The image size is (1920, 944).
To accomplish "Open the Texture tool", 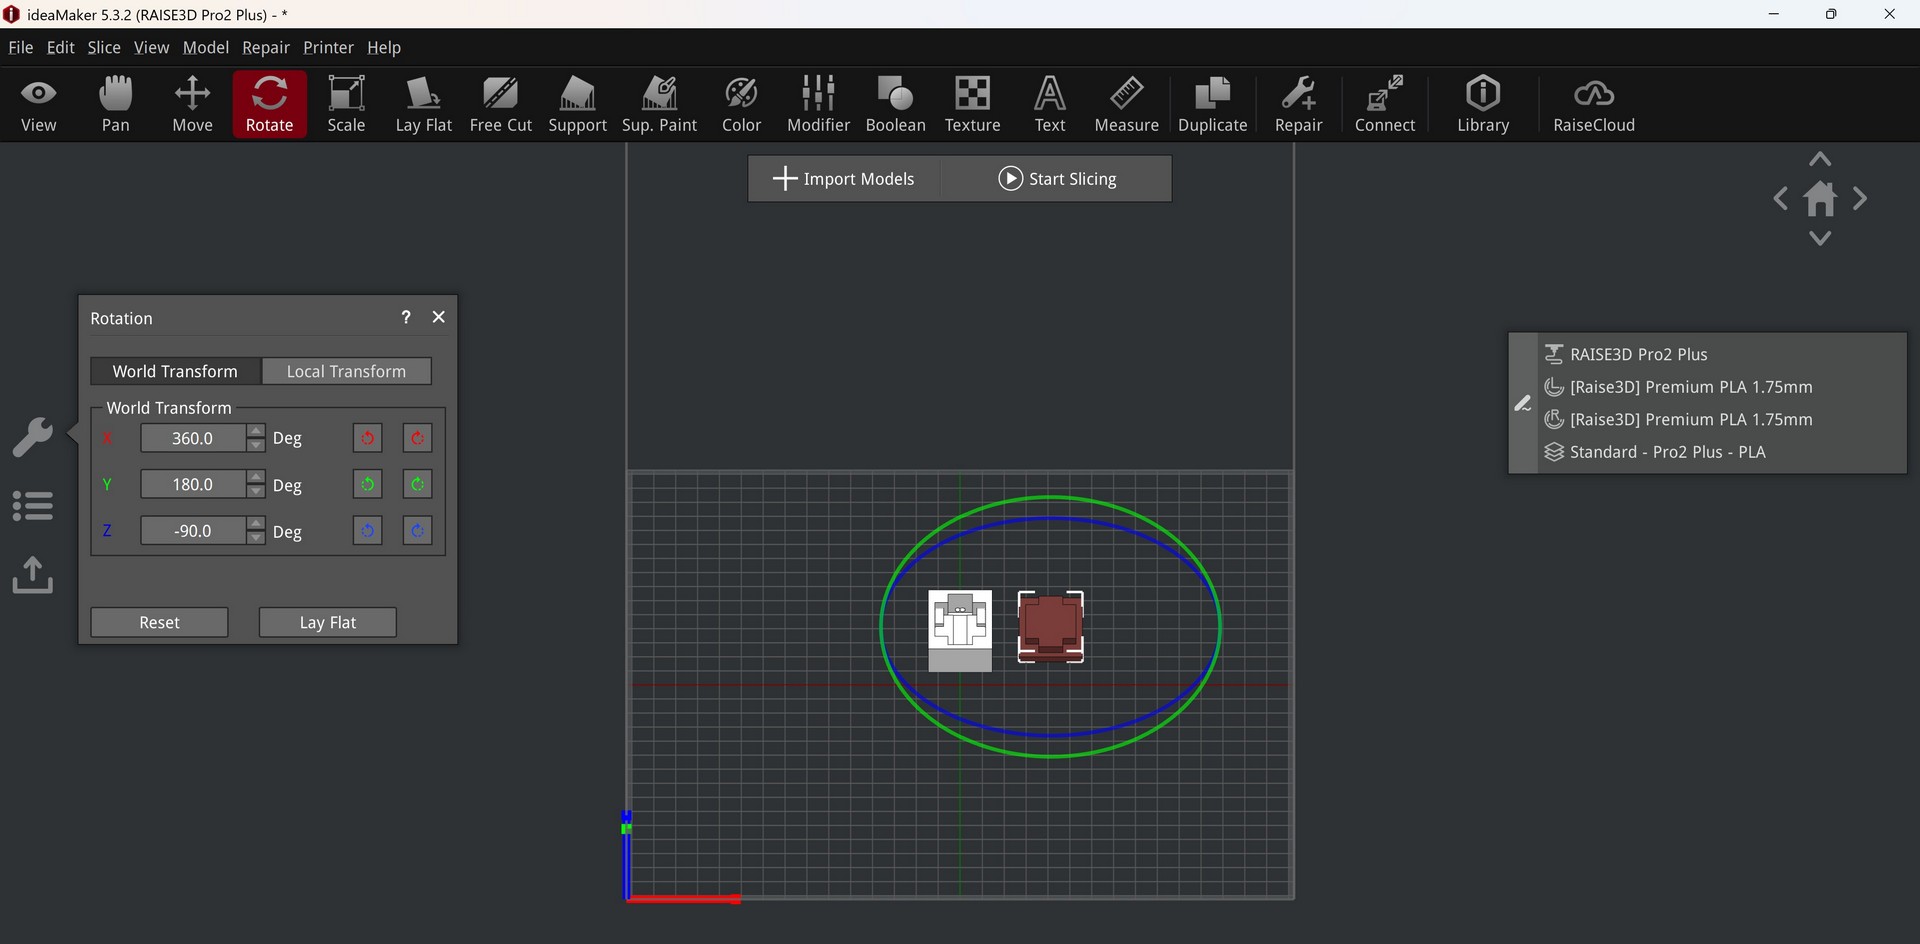I will (973, 104).
